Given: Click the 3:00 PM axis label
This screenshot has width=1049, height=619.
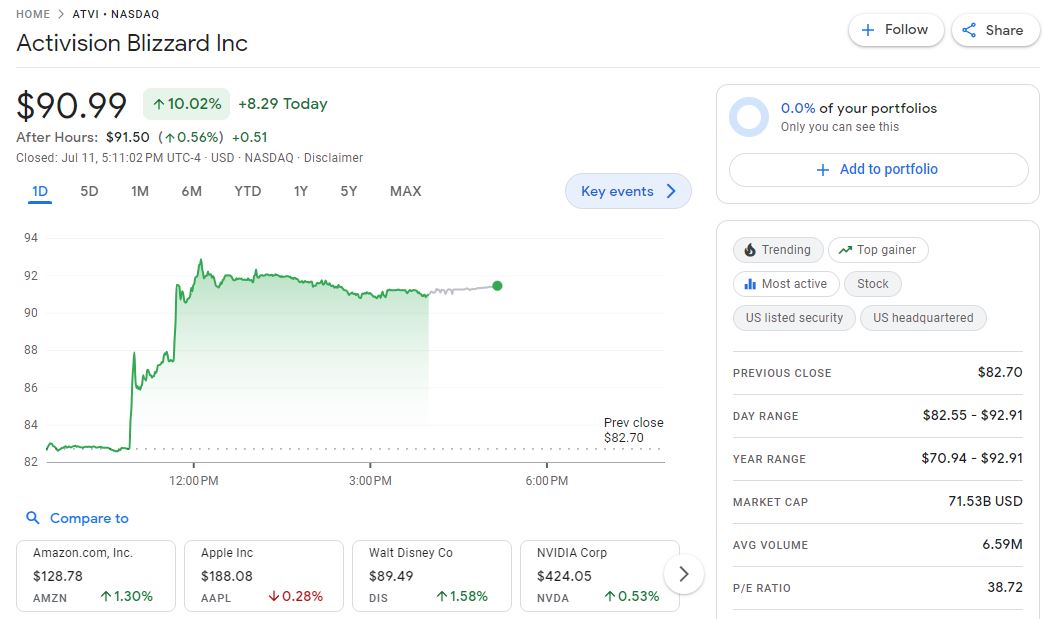Looking at the screenshot, I should pos(370,480).
